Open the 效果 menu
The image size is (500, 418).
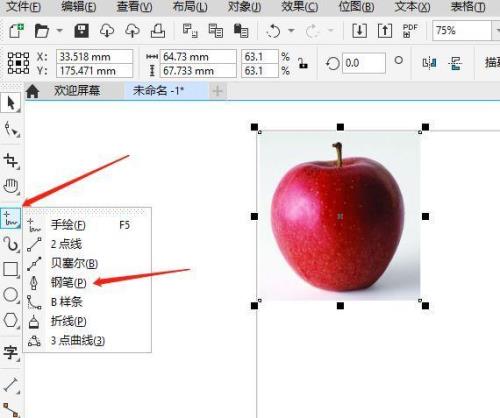click(300, 7)
